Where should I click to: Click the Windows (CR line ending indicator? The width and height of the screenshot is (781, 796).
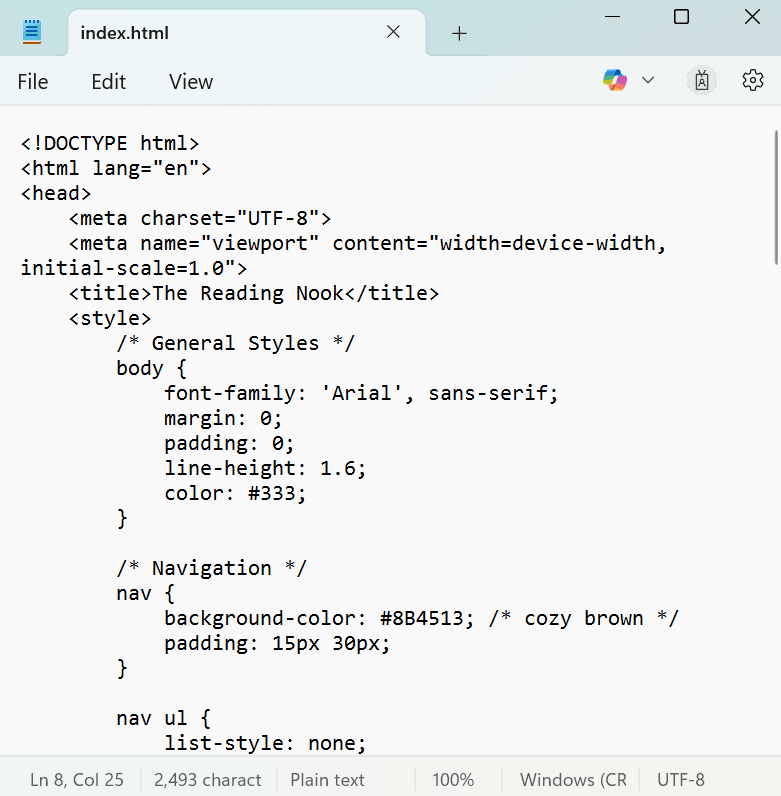pyautogui.click(x=573, y=779)
